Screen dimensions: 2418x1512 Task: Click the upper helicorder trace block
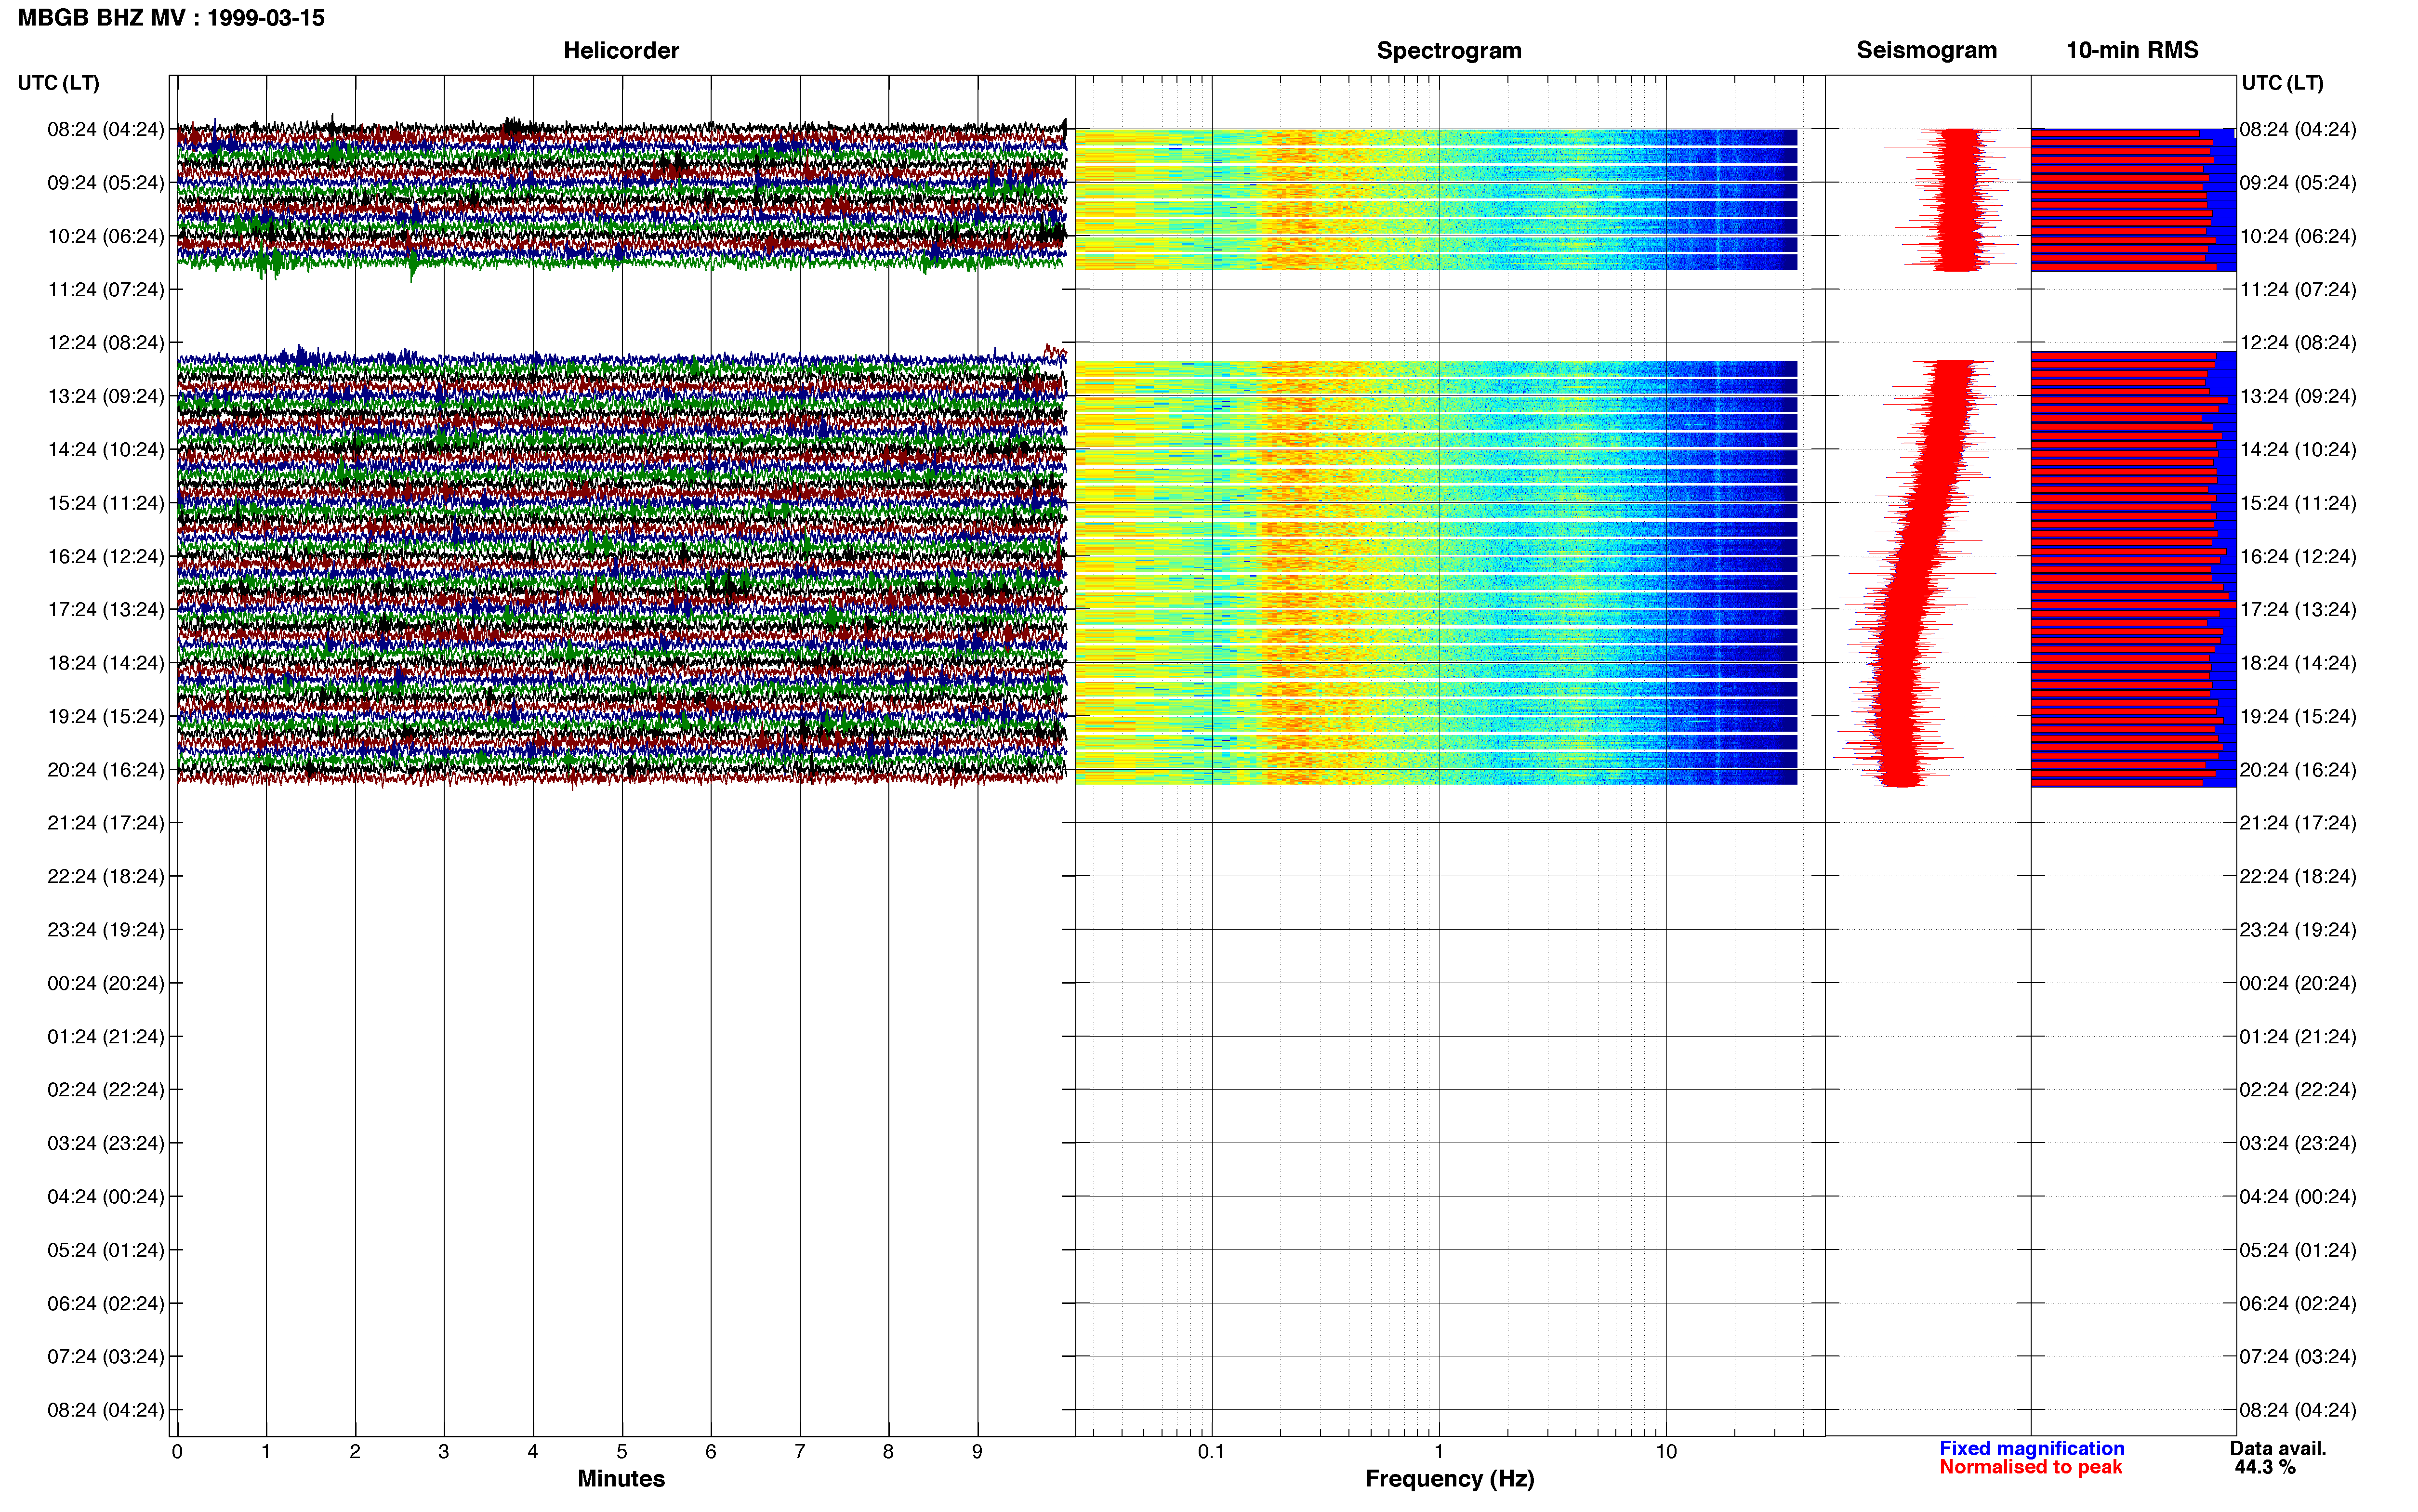pos(622,197)
